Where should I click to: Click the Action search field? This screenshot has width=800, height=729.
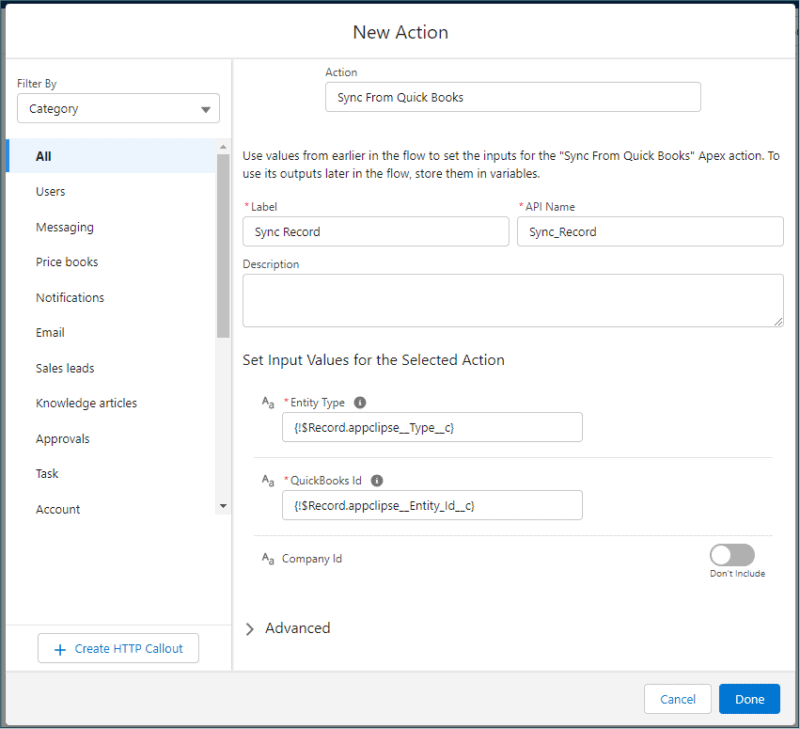tap(513, 97)
